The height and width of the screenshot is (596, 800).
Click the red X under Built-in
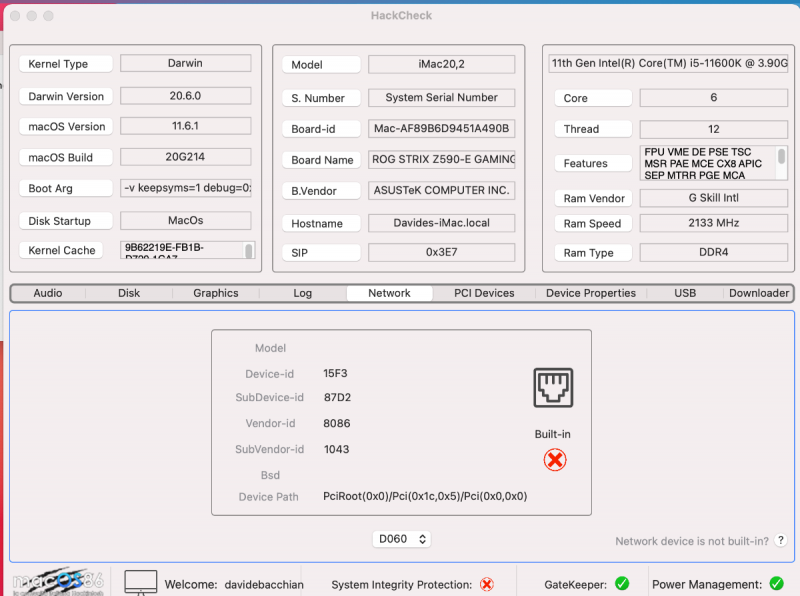(x=554, y=459)
